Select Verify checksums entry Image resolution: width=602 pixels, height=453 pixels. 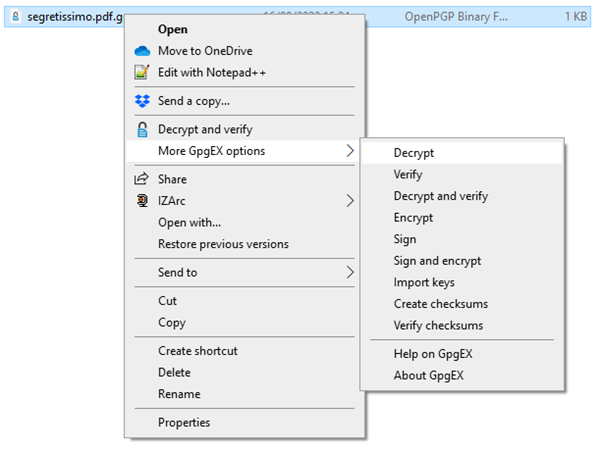(438, 326)
